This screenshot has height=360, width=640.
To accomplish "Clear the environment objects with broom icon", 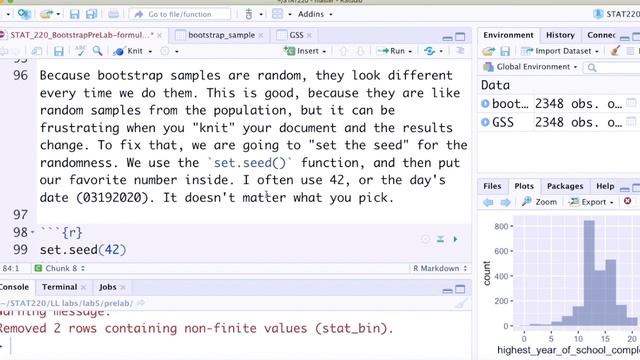I will tap(616, 51).
